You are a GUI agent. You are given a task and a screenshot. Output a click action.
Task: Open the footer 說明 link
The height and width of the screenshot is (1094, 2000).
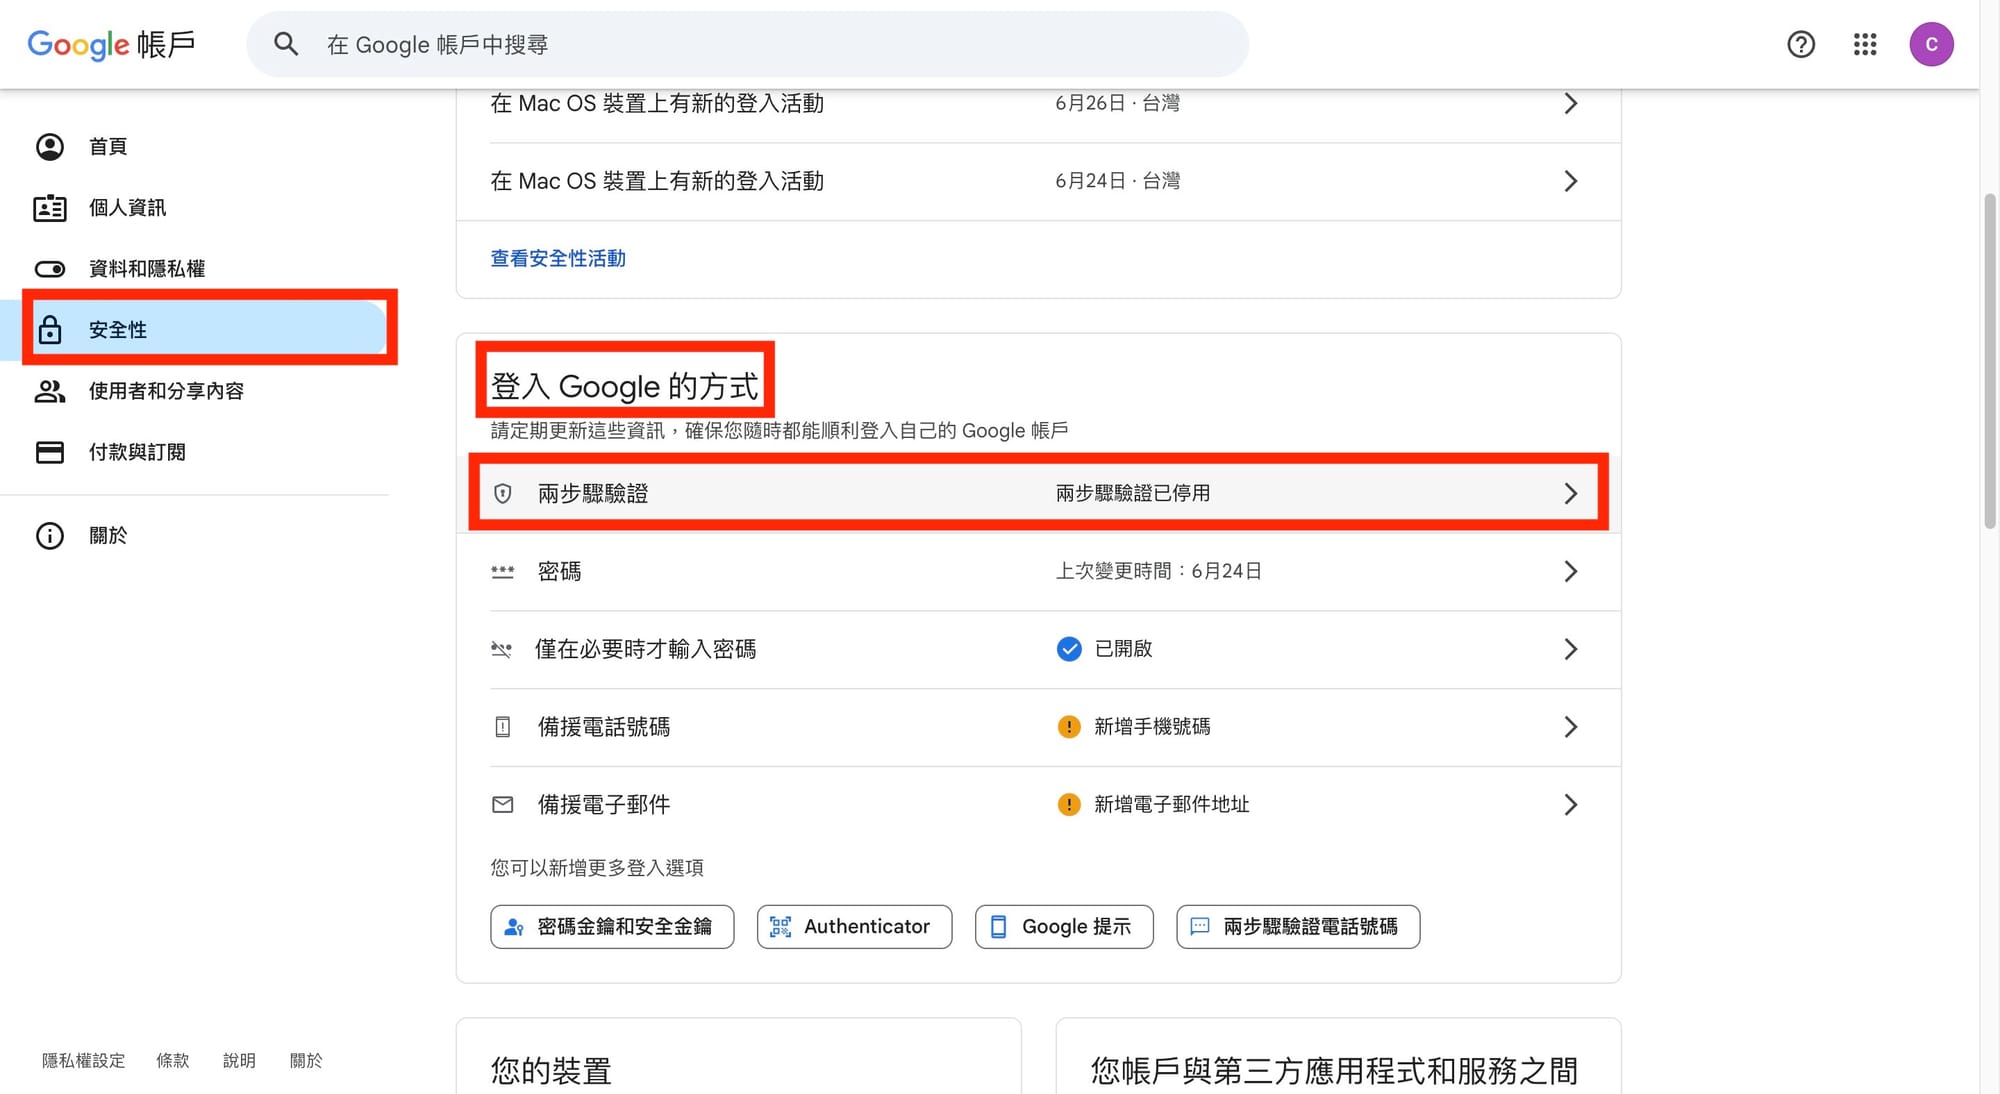click(x=239, y=1061)
